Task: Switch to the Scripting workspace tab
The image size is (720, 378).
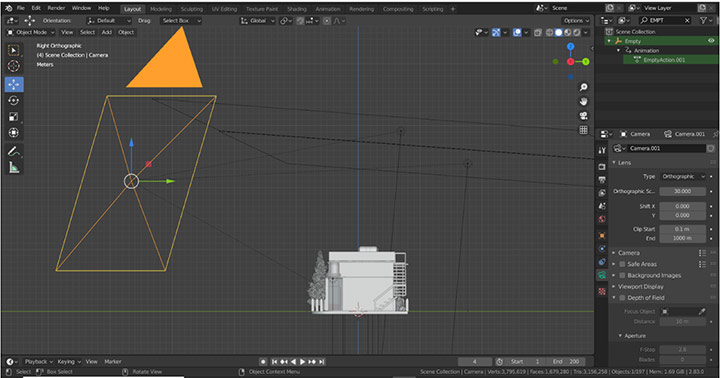Action: (433, 9)
